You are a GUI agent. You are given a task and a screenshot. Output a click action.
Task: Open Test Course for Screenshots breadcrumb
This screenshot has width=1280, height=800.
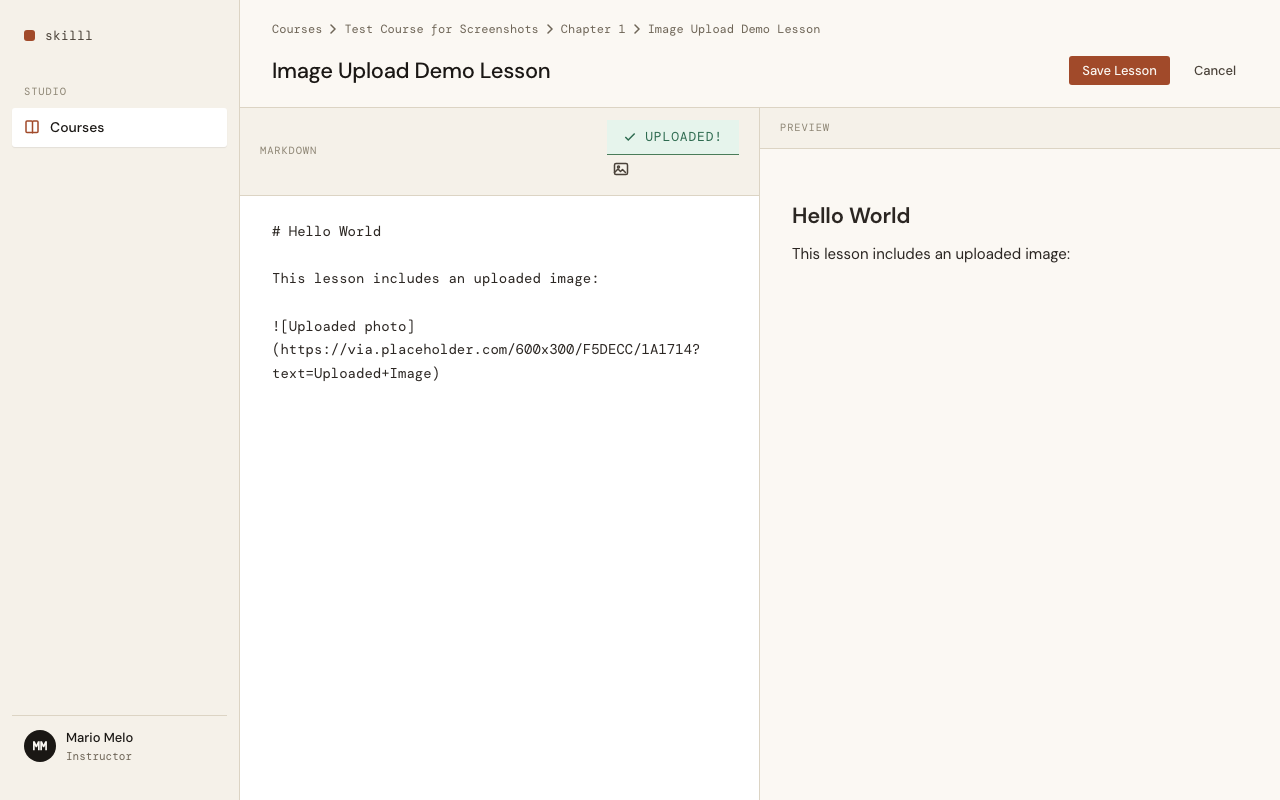coord(441,29)
